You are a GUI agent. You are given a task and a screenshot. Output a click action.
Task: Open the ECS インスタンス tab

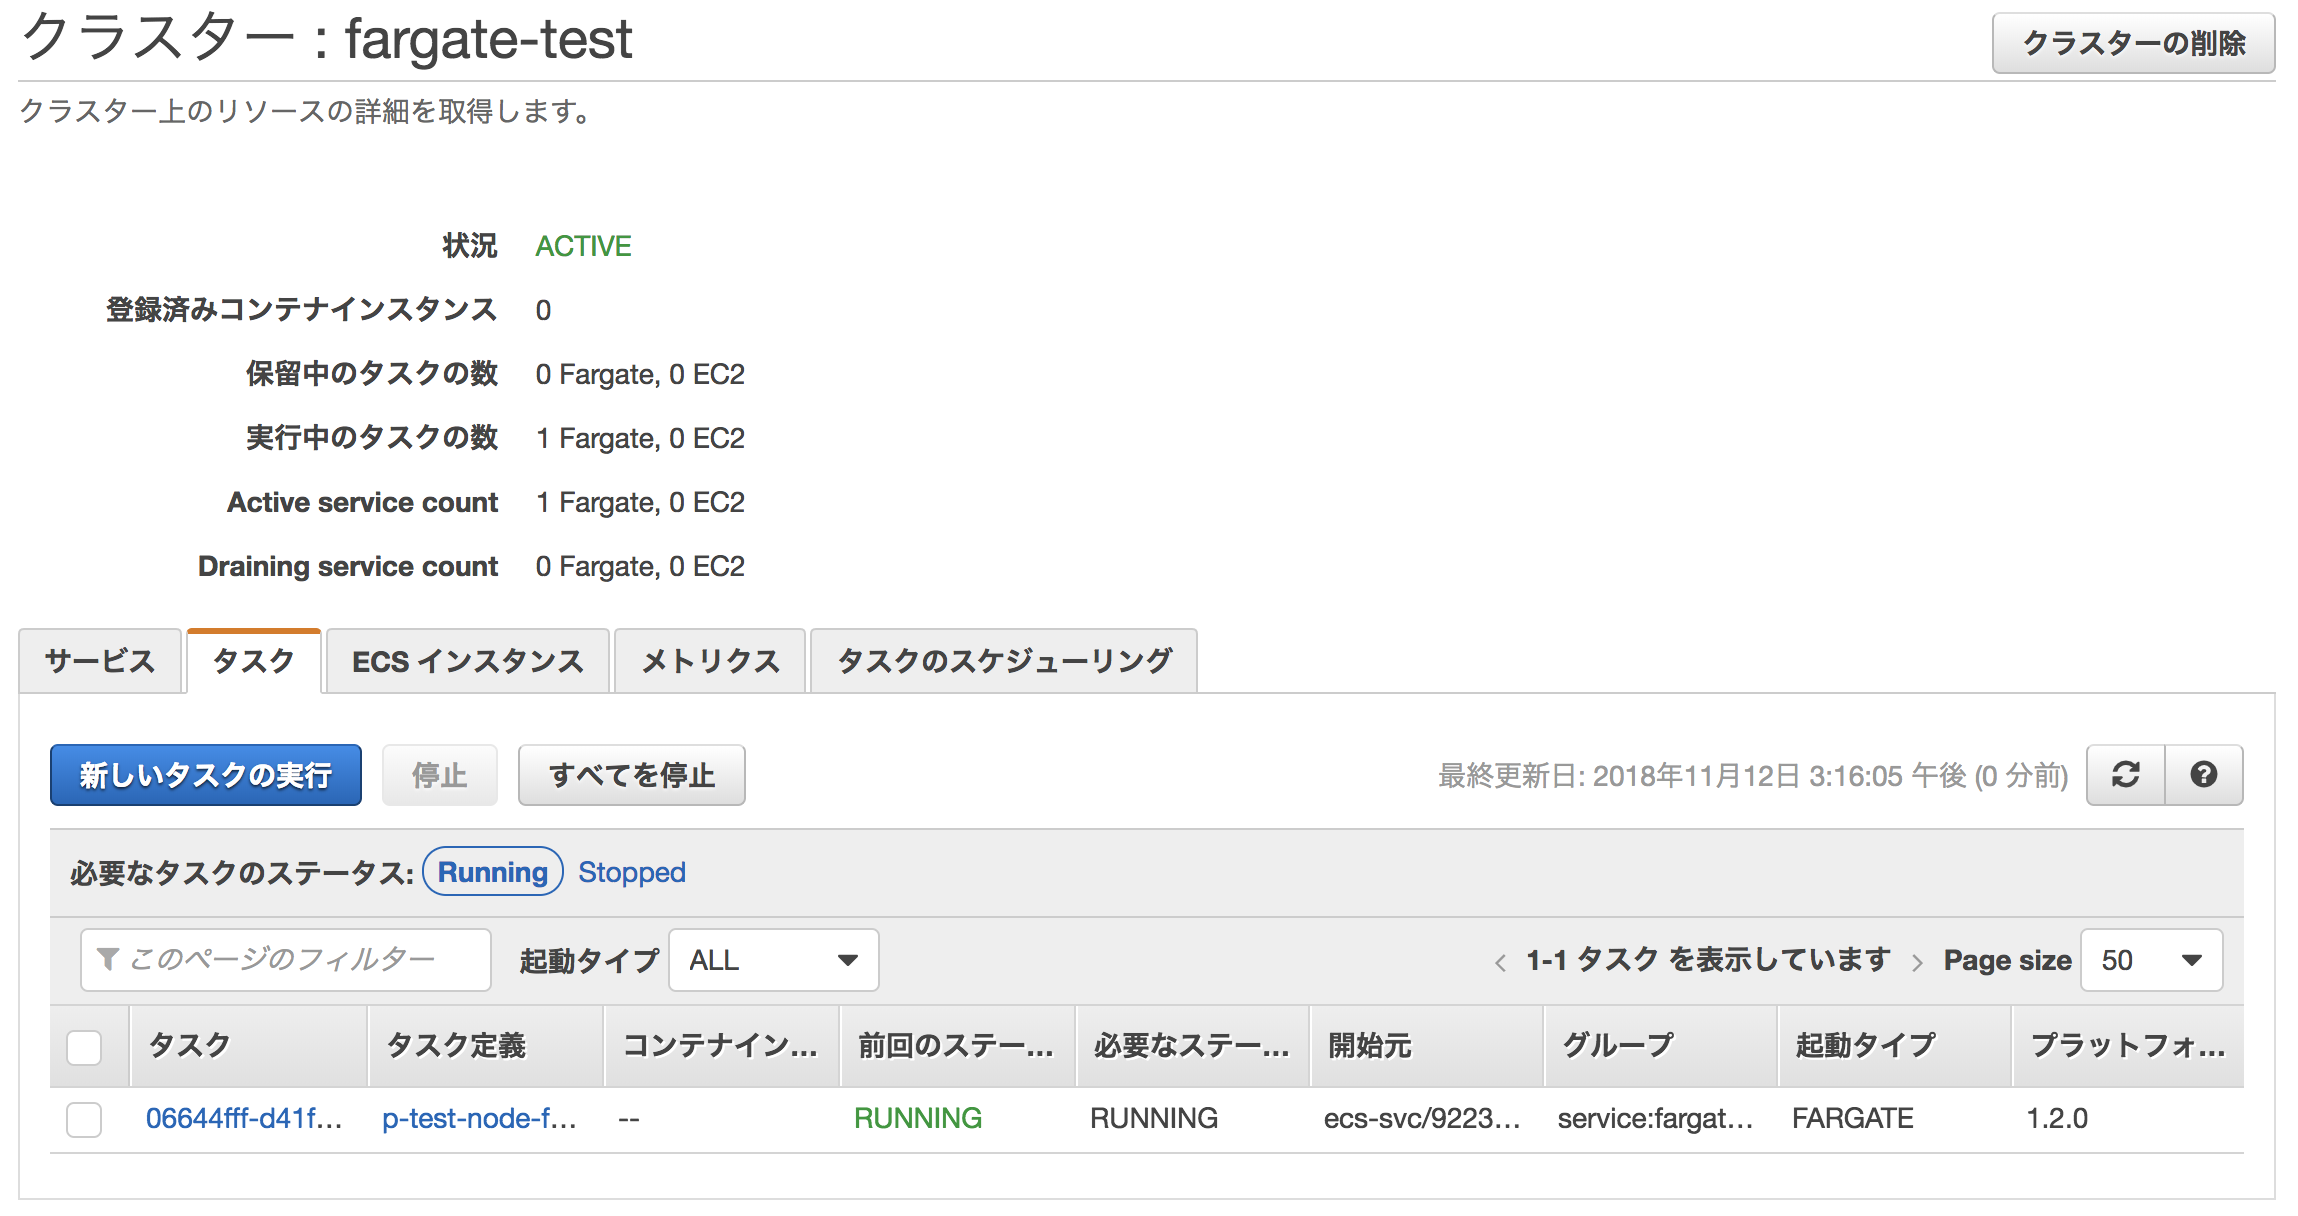point(467,661)
